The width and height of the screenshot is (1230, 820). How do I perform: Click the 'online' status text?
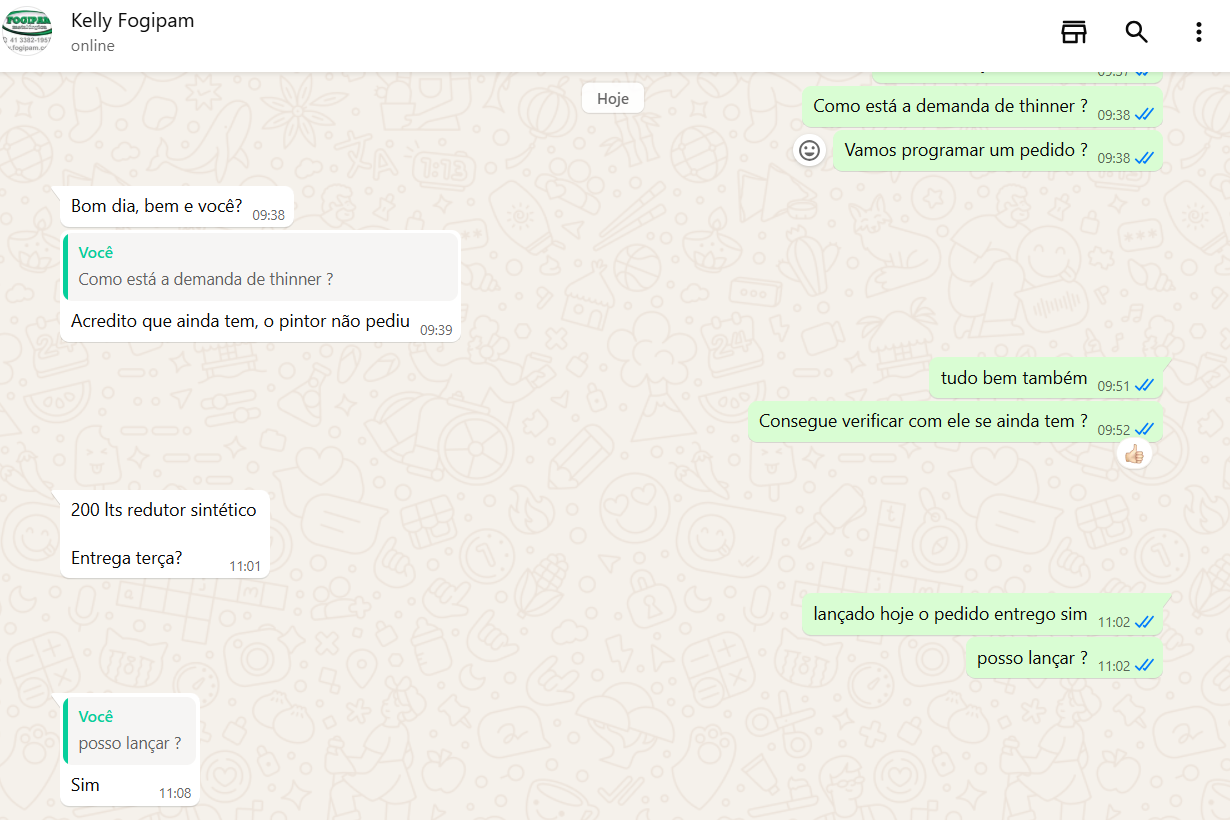click(x=93, y=46)
